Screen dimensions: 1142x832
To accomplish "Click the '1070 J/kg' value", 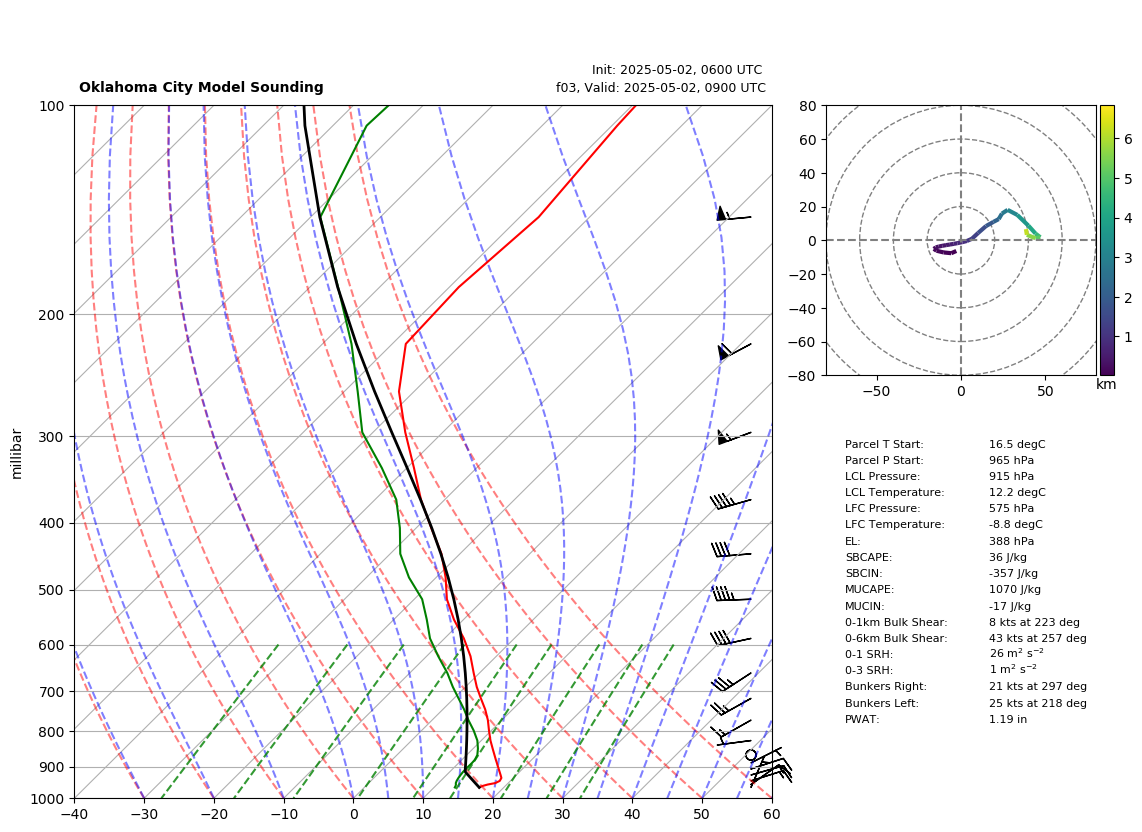I will pyautogui.click(x=1015, y=589).
